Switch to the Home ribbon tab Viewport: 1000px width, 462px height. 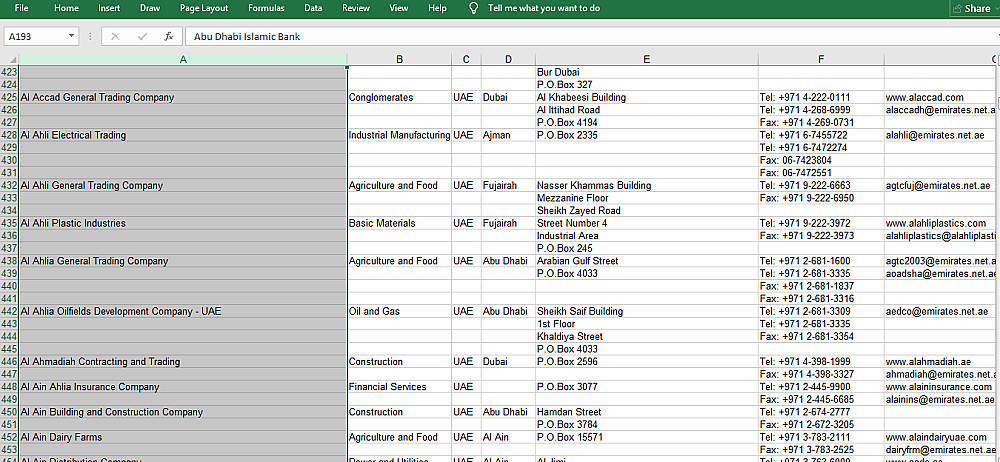click(66, 8)
